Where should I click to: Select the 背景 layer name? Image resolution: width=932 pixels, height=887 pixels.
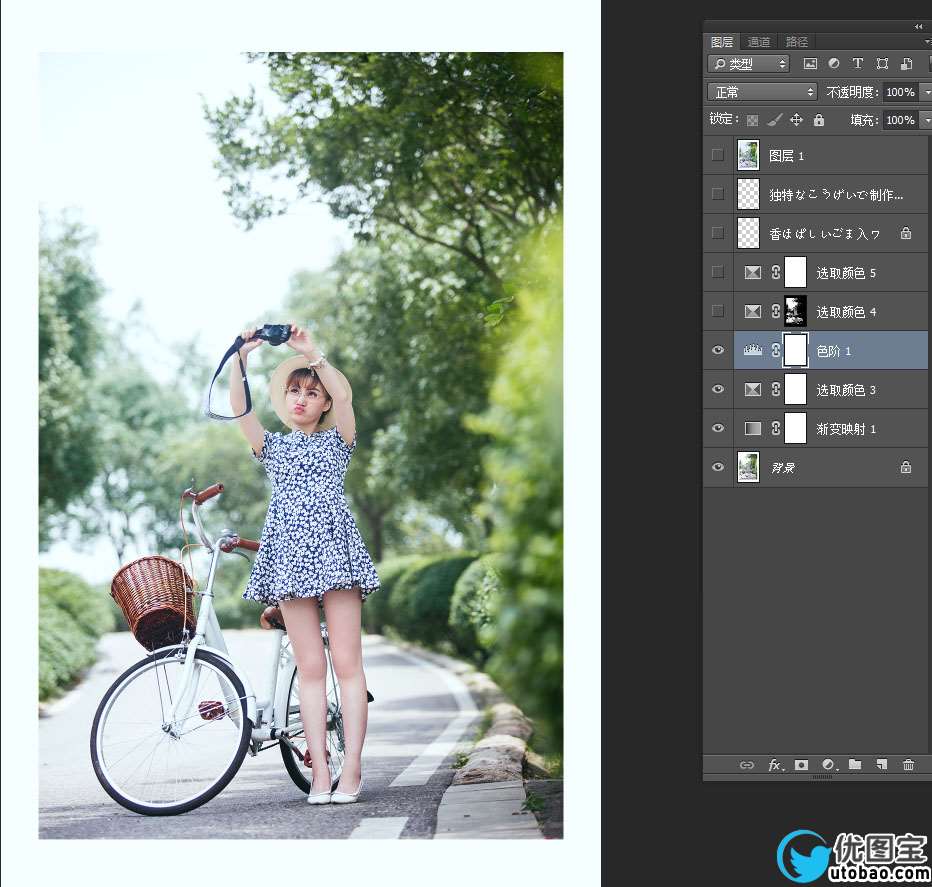[x=783, y=468]
